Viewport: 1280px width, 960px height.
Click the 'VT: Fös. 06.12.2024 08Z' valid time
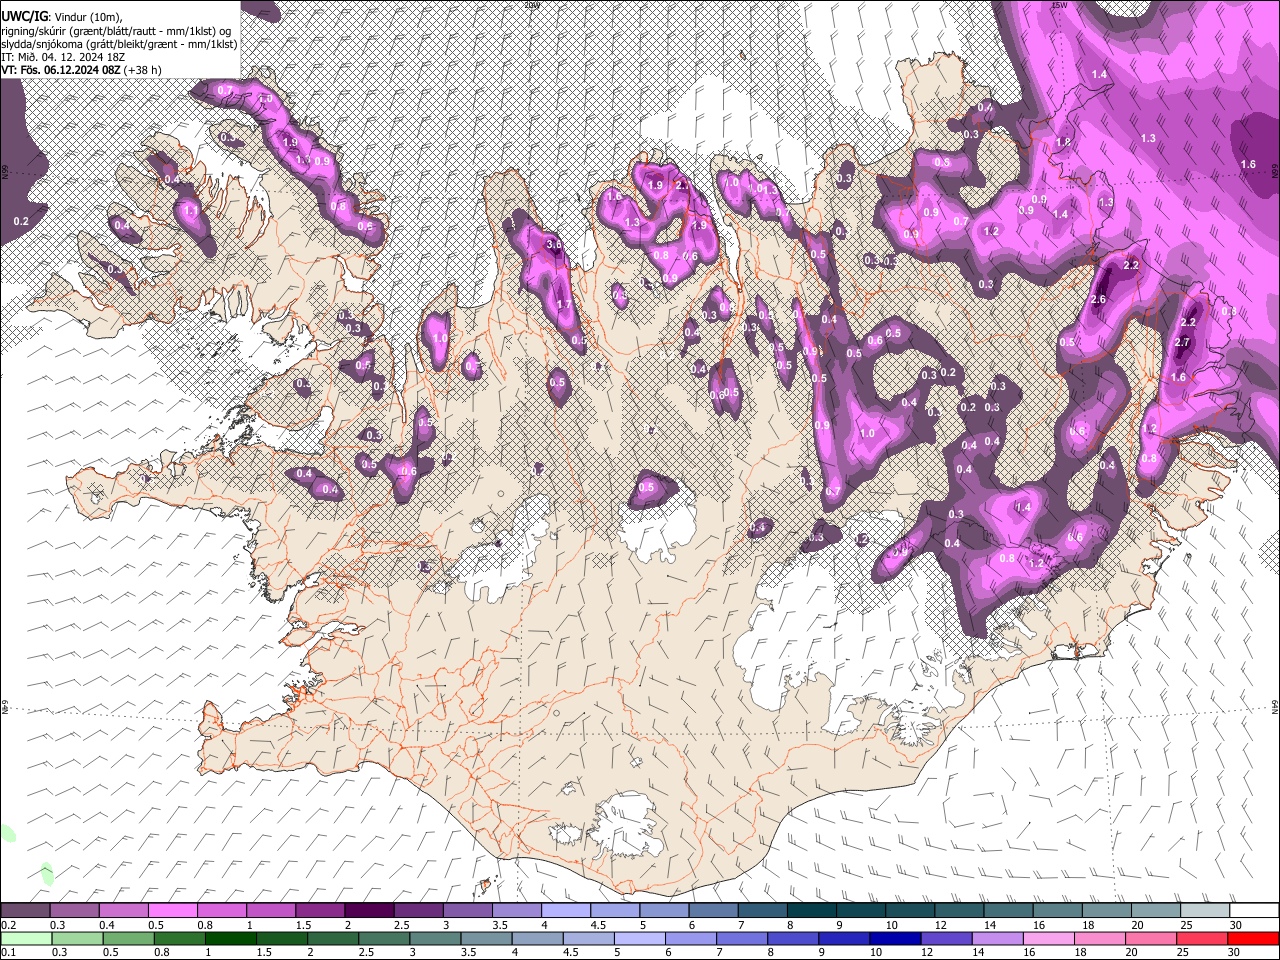tap(61, 70)
